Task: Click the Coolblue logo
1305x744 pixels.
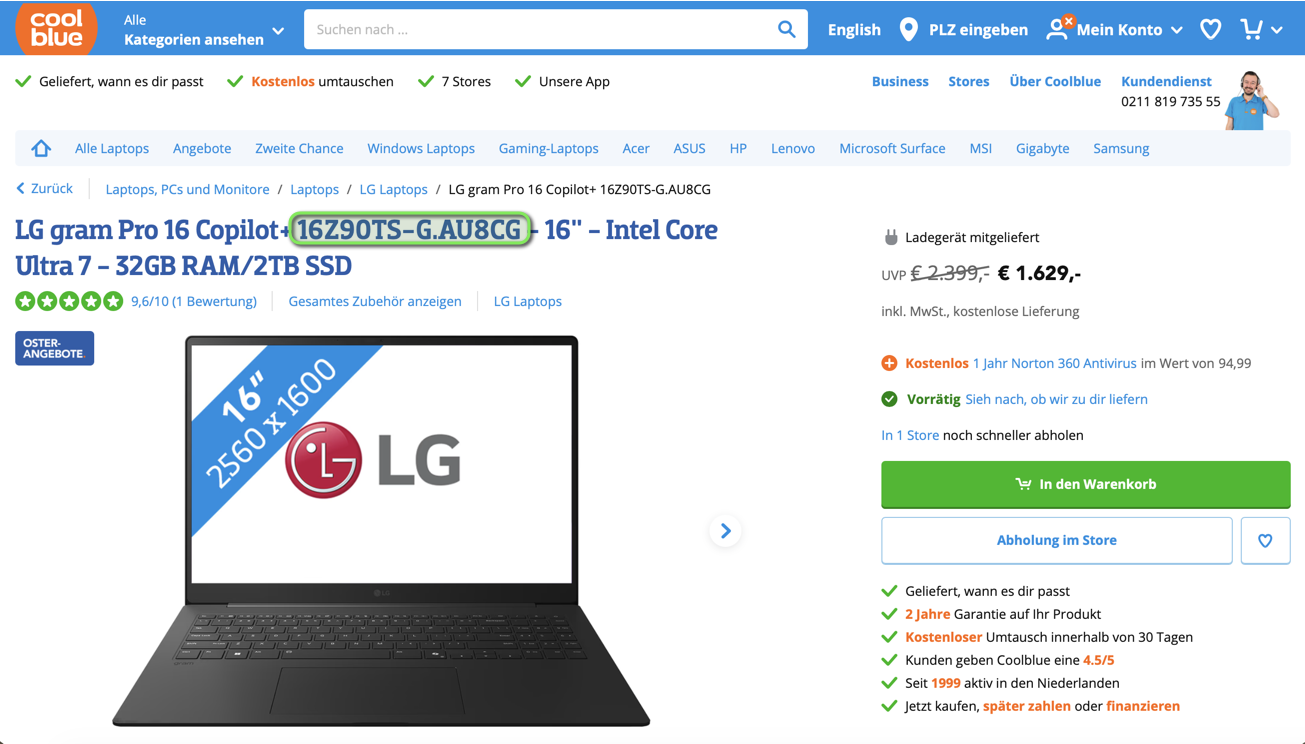Action: [56, 27]
